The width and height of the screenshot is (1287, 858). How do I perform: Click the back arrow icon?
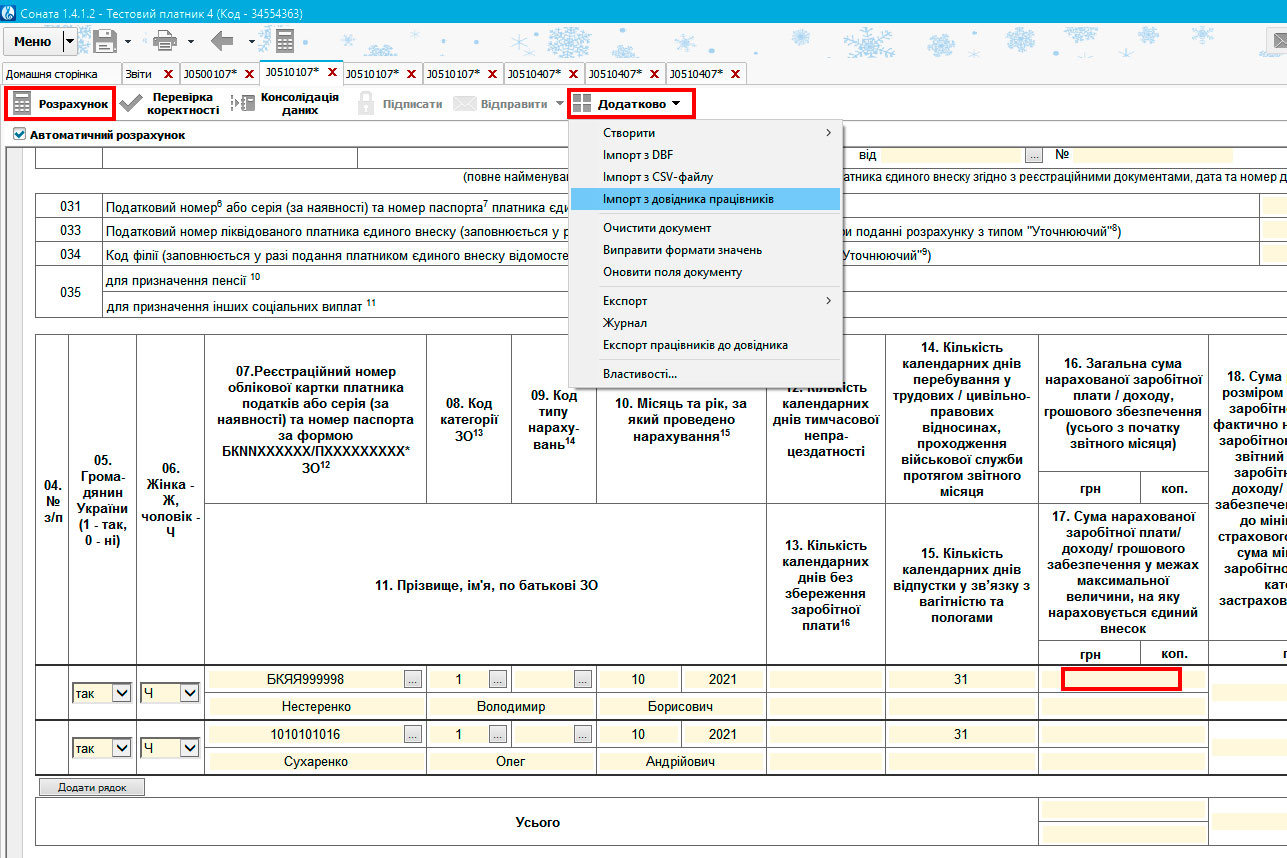pyautogui.click(x=221, y=41)
